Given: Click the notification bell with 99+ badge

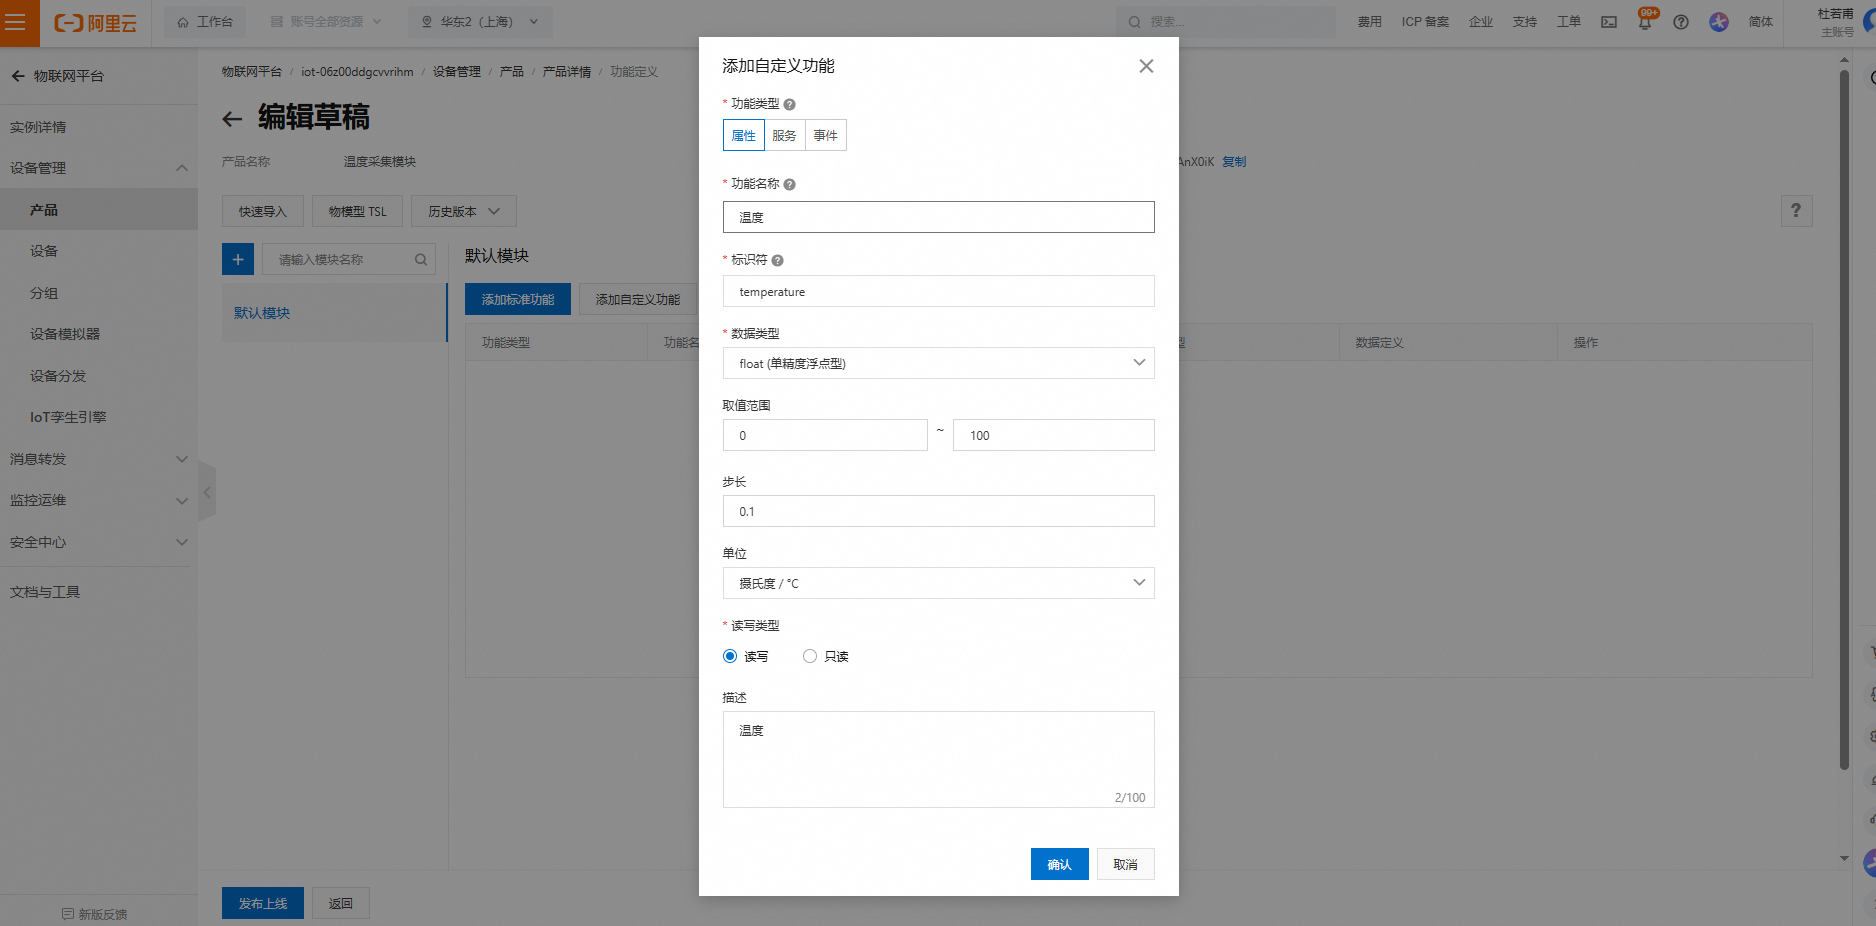Looking at the screenshot, I should click(1644, 21).
